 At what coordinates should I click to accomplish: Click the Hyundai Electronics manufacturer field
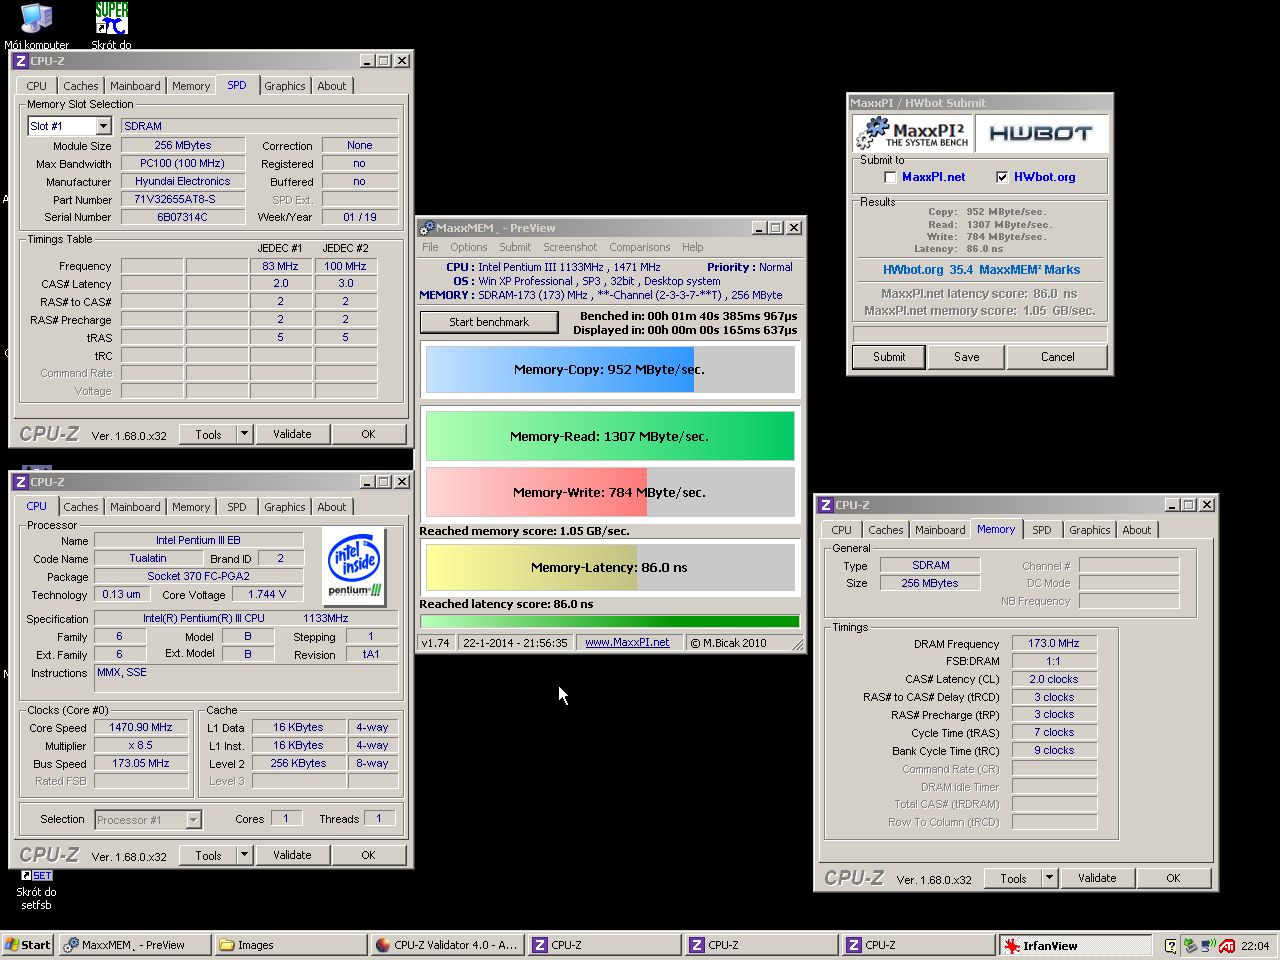pos(183,181)
